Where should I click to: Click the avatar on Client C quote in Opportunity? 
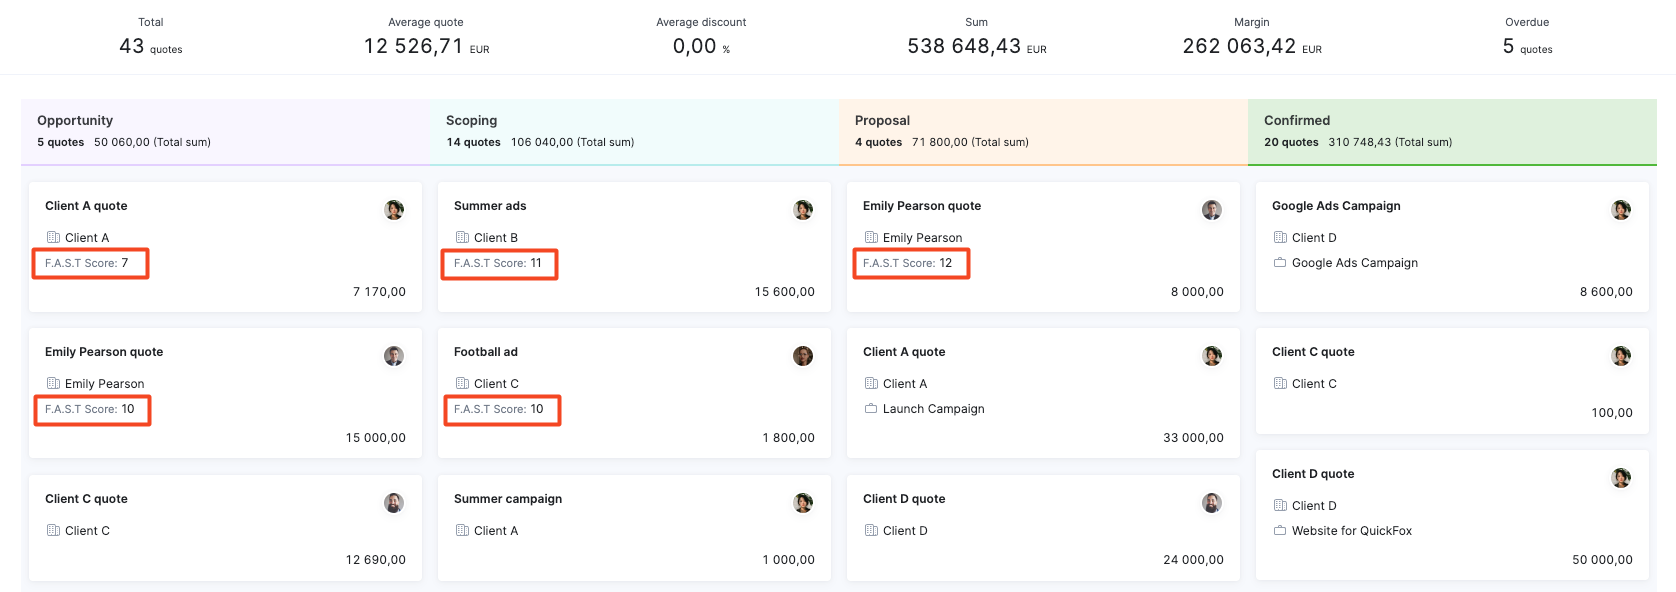pos(394,503)
